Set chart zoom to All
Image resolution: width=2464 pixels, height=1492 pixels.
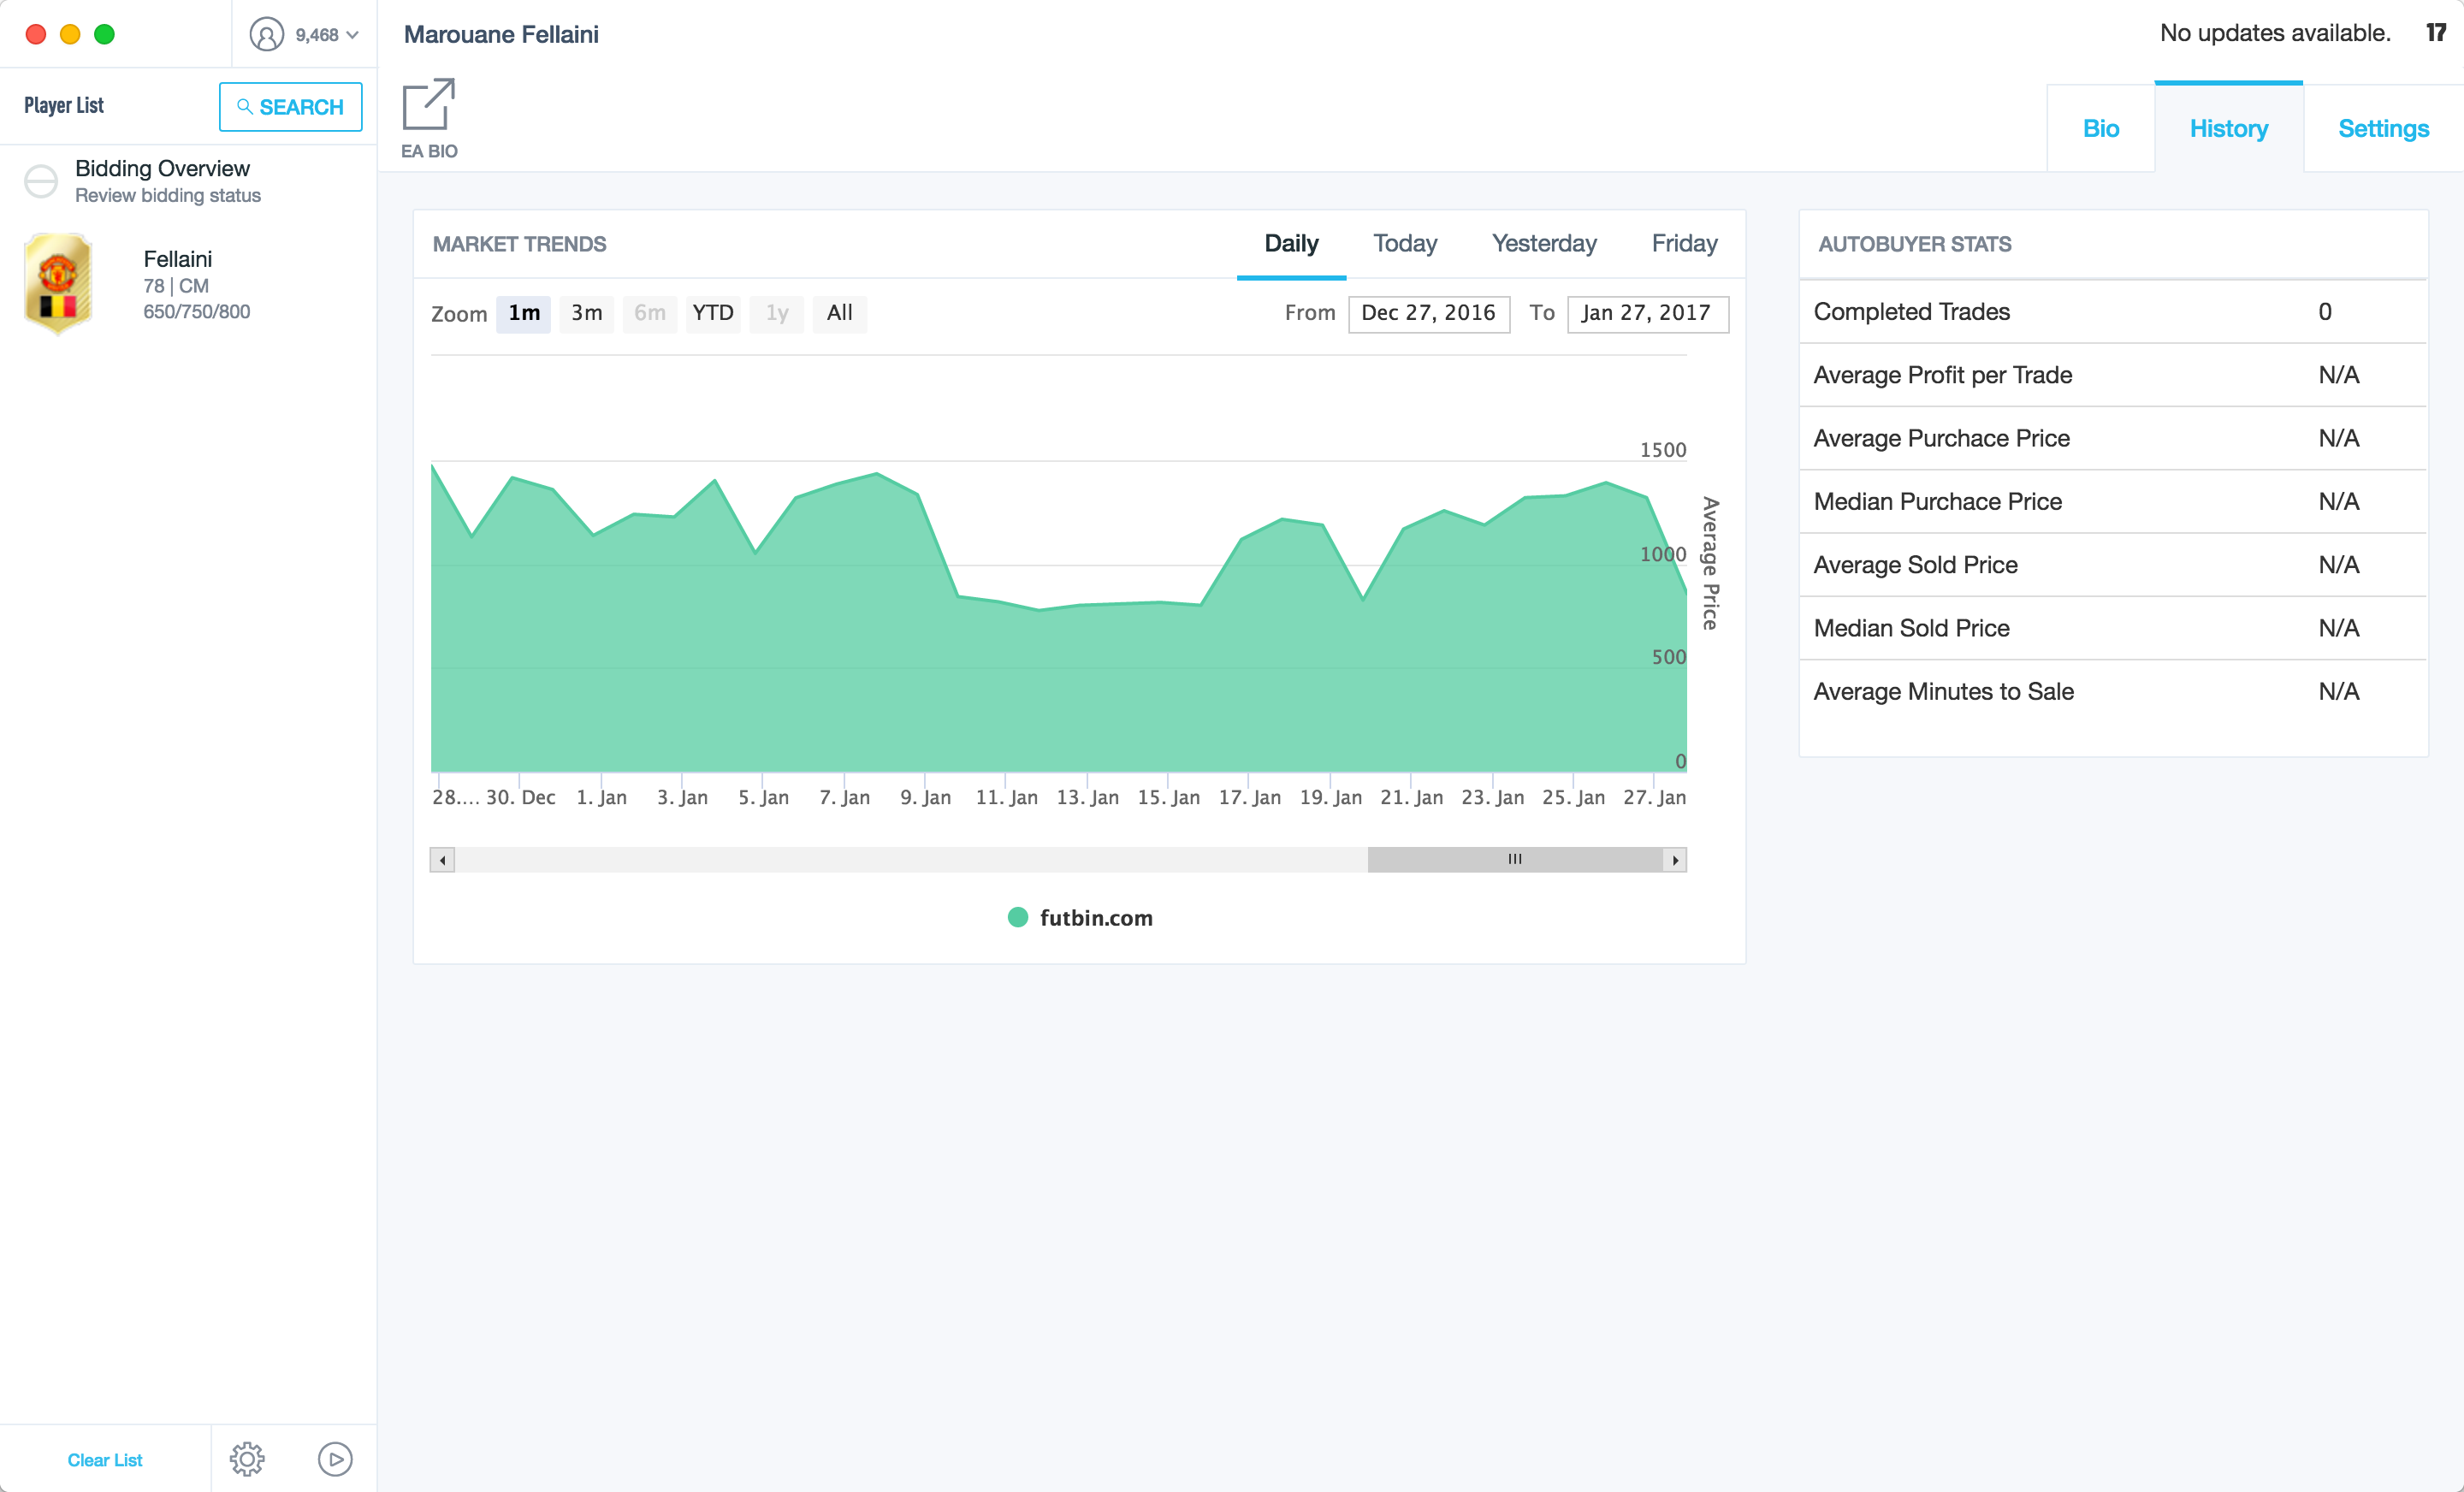(839, 313)
